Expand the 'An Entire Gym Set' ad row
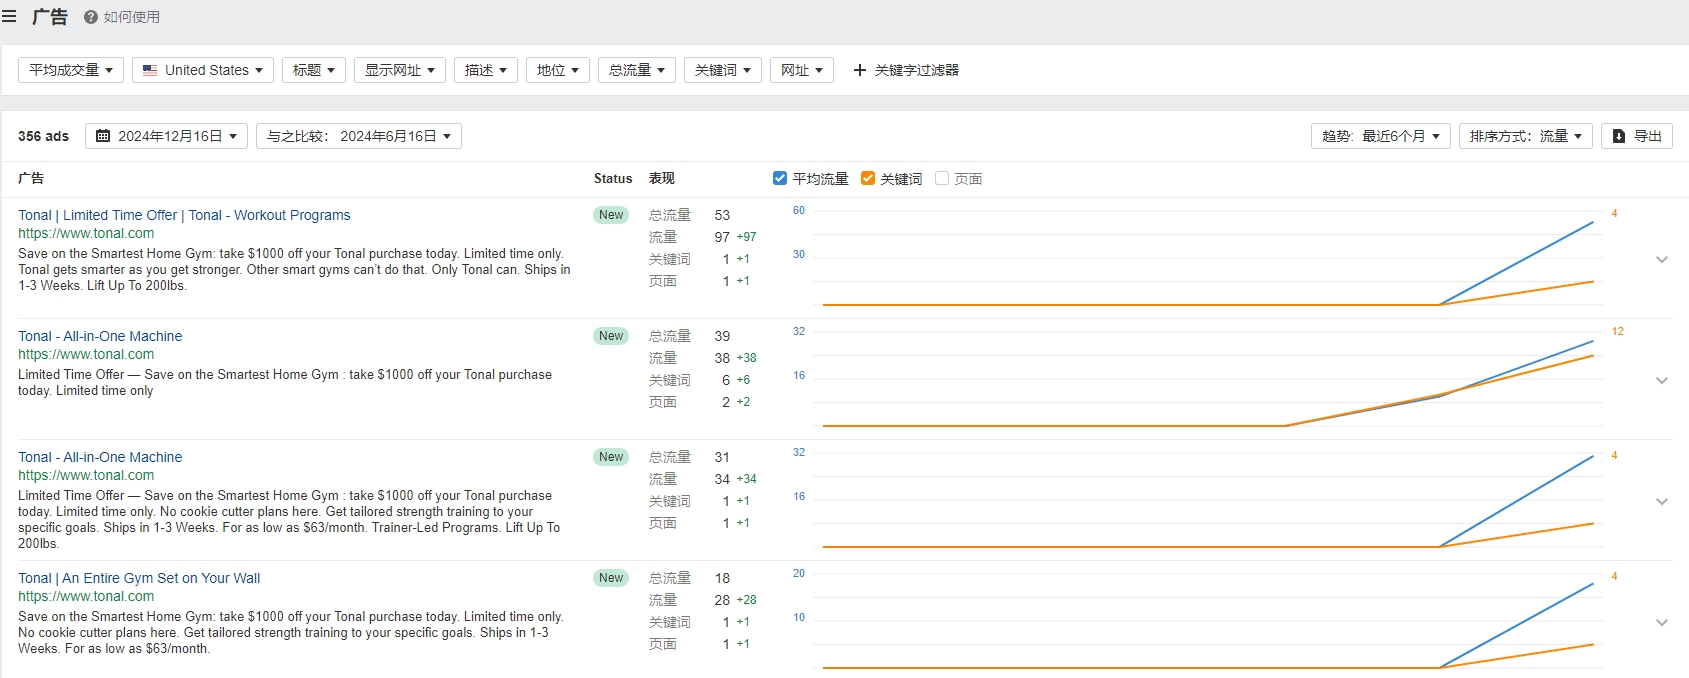Image resolution: width=1689 pixels, height=678 pixels. point(1662,622)
